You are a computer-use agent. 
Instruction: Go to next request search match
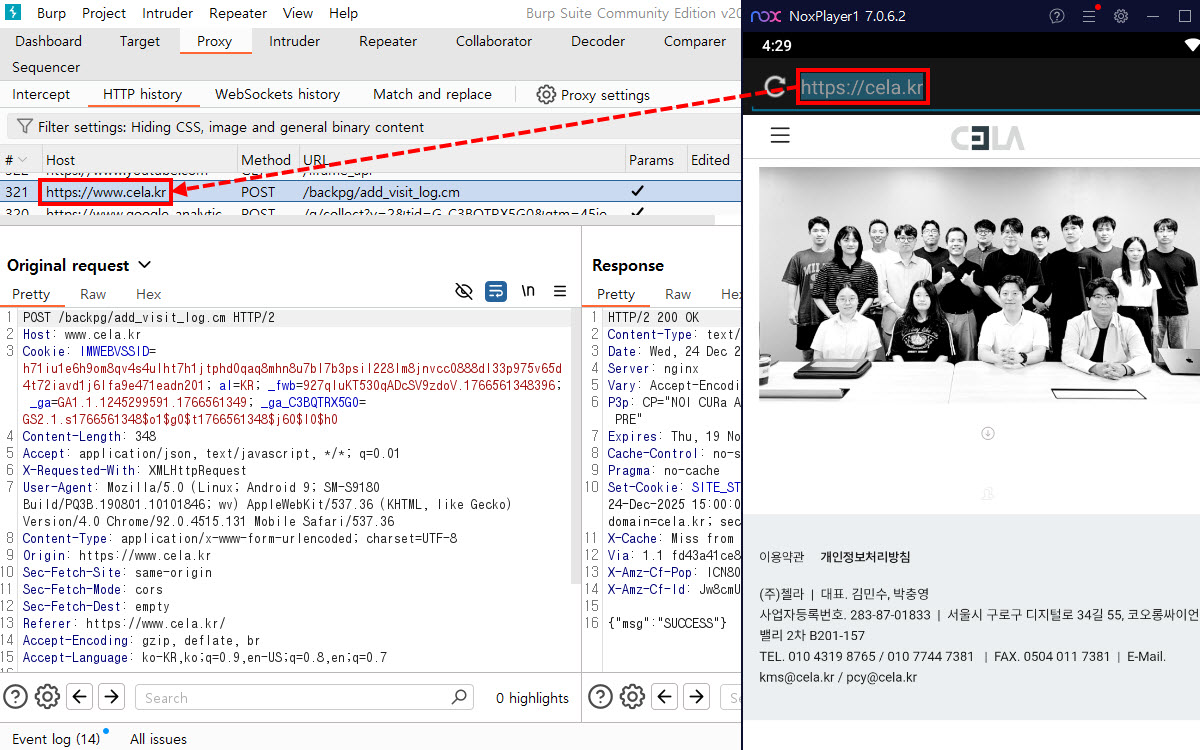pyautogui.click(x=111, y=697)
